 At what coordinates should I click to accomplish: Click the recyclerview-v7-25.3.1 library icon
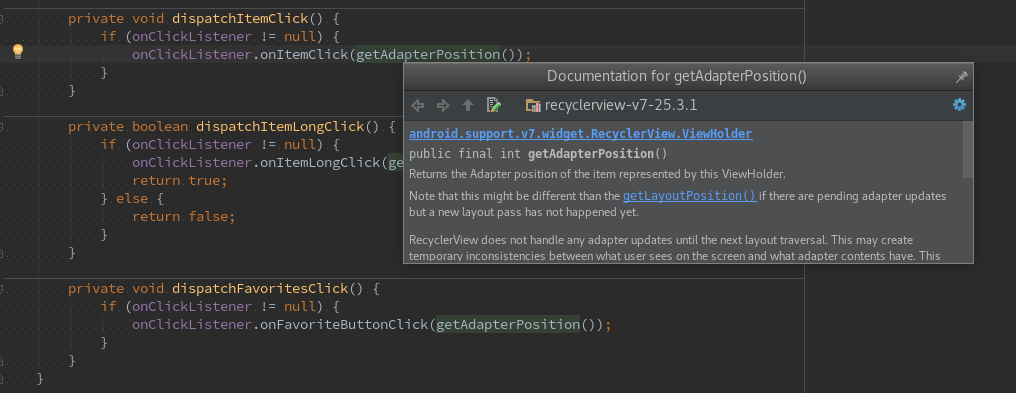point(533,106)
